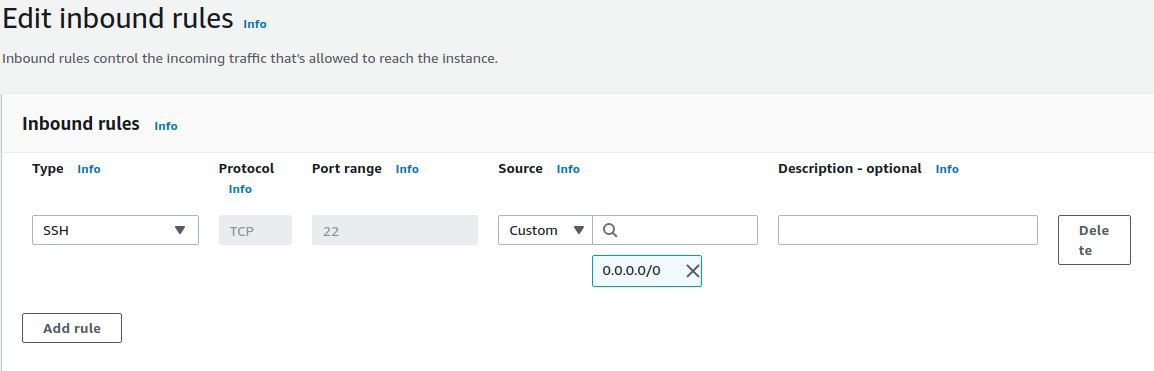The height and width of the screenshot is (371, 1154).
Task: Open Info link beside Inbound rules heading
Action: pos(166,126)
